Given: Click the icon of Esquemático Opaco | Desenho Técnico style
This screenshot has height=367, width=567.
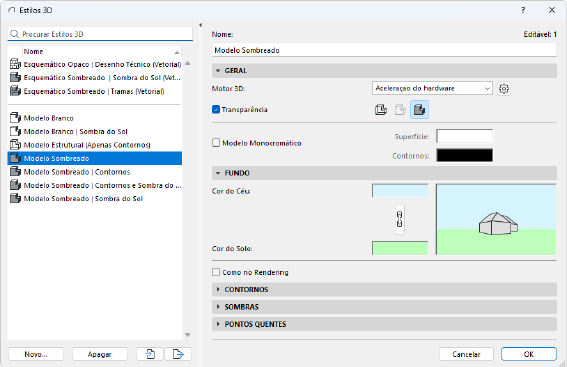Looking at the screenshot, I should 15,64.
